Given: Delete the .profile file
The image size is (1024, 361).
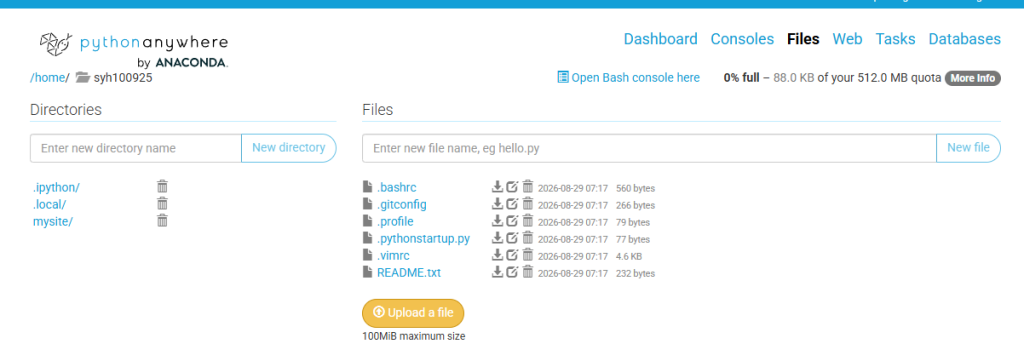Looking at the screenshot, I should click(528, 221).
